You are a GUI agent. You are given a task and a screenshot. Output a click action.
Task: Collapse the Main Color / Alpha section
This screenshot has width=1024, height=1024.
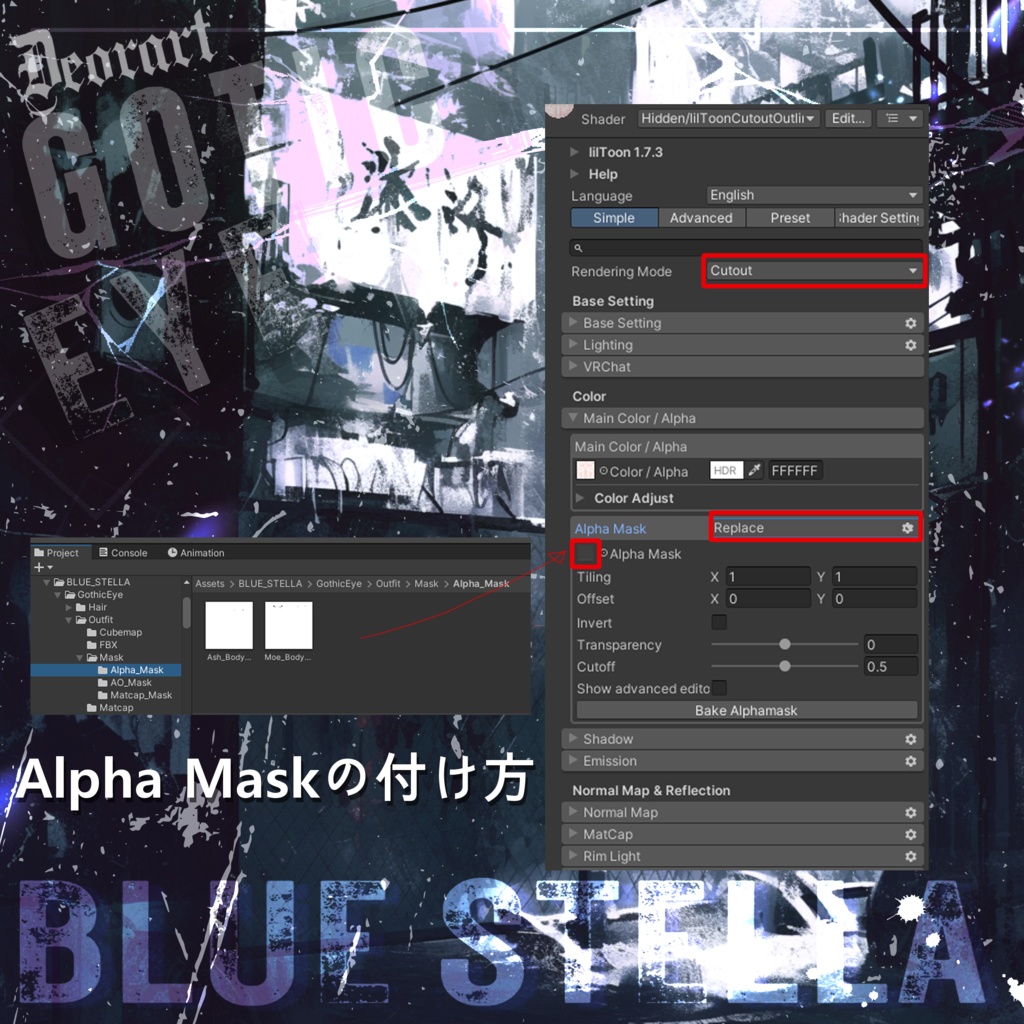click(743, 418)
